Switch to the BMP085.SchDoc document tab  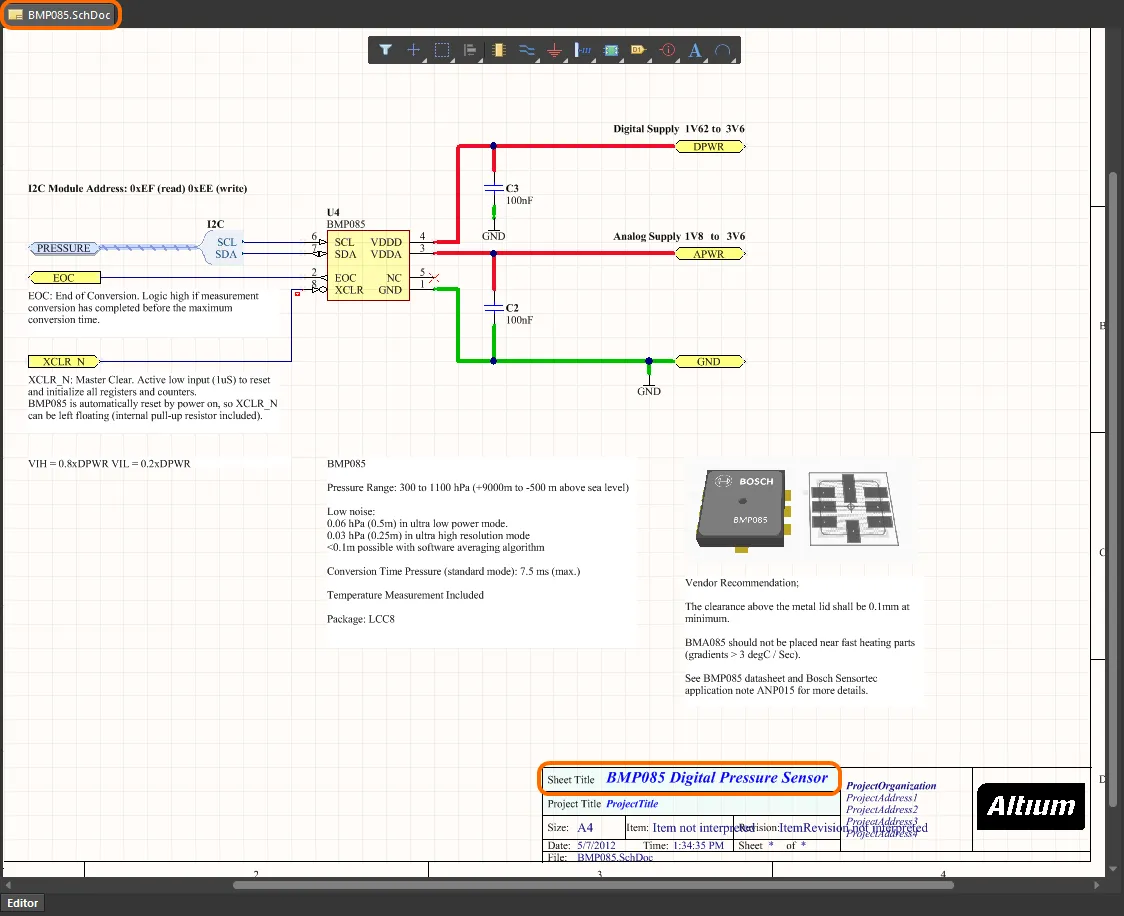click(61, 15)
